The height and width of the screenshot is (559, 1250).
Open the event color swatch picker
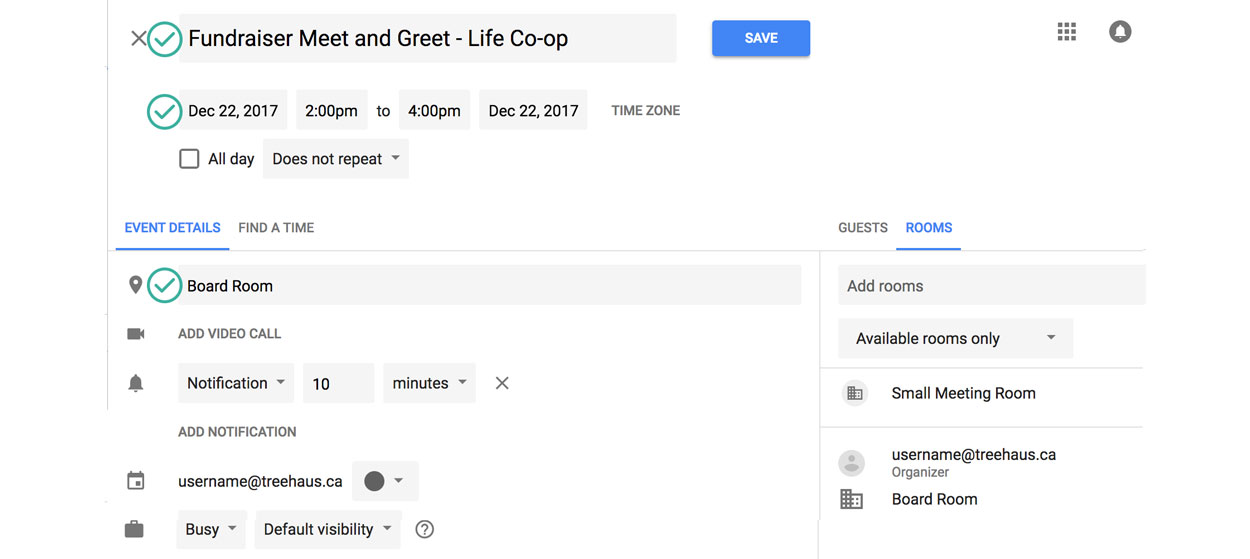pos(385,481)
